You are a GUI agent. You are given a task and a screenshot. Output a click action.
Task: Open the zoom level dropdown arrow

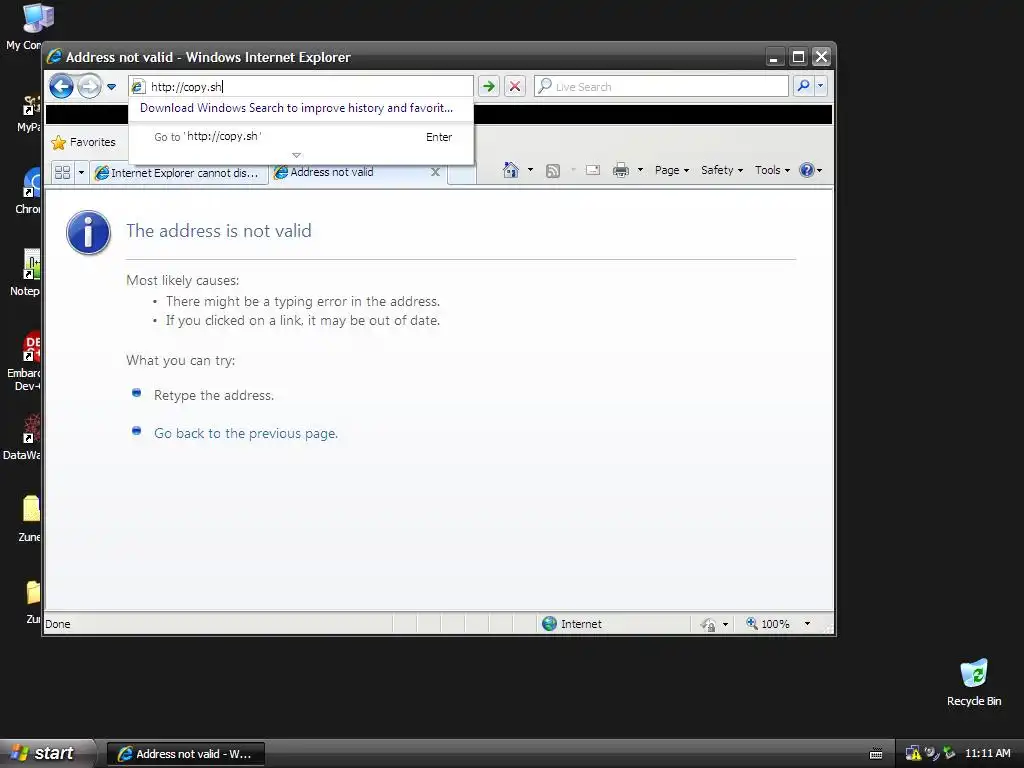pos(808,624)
